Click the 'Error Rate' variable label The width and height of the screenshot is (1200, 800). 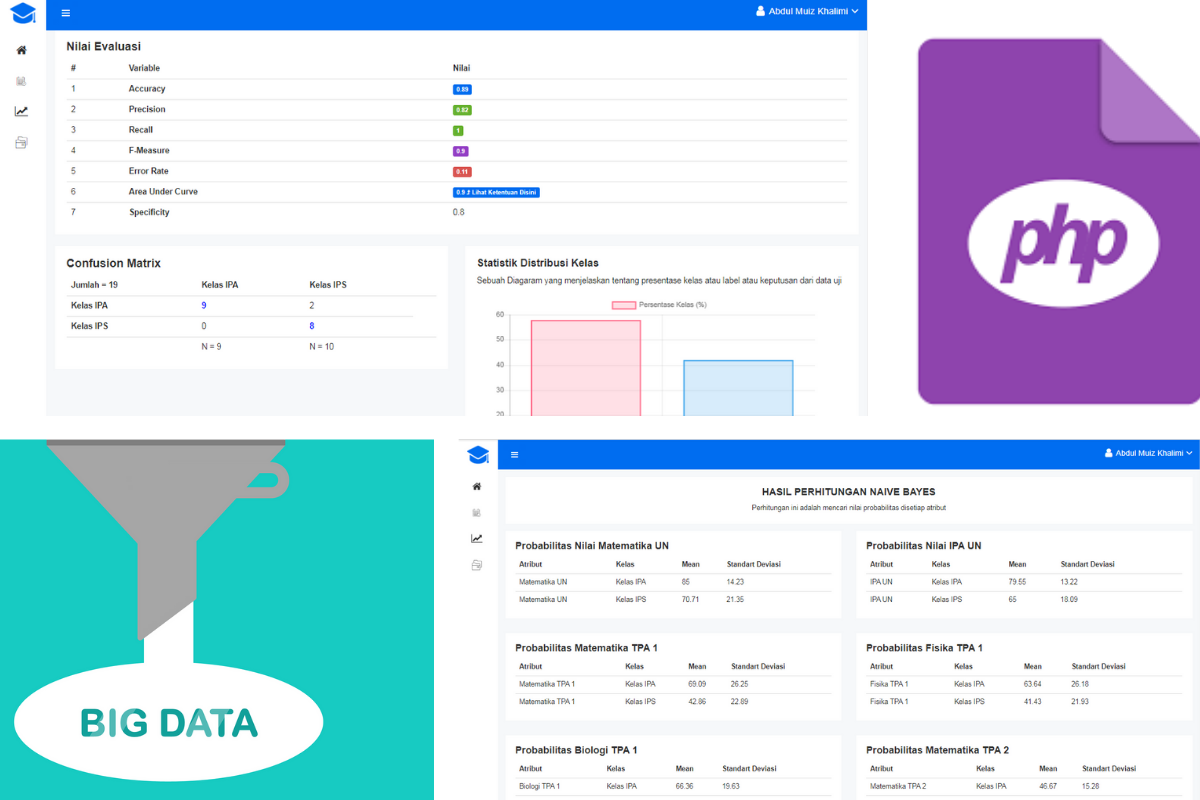pyautogui.click(x=149, y=171)
